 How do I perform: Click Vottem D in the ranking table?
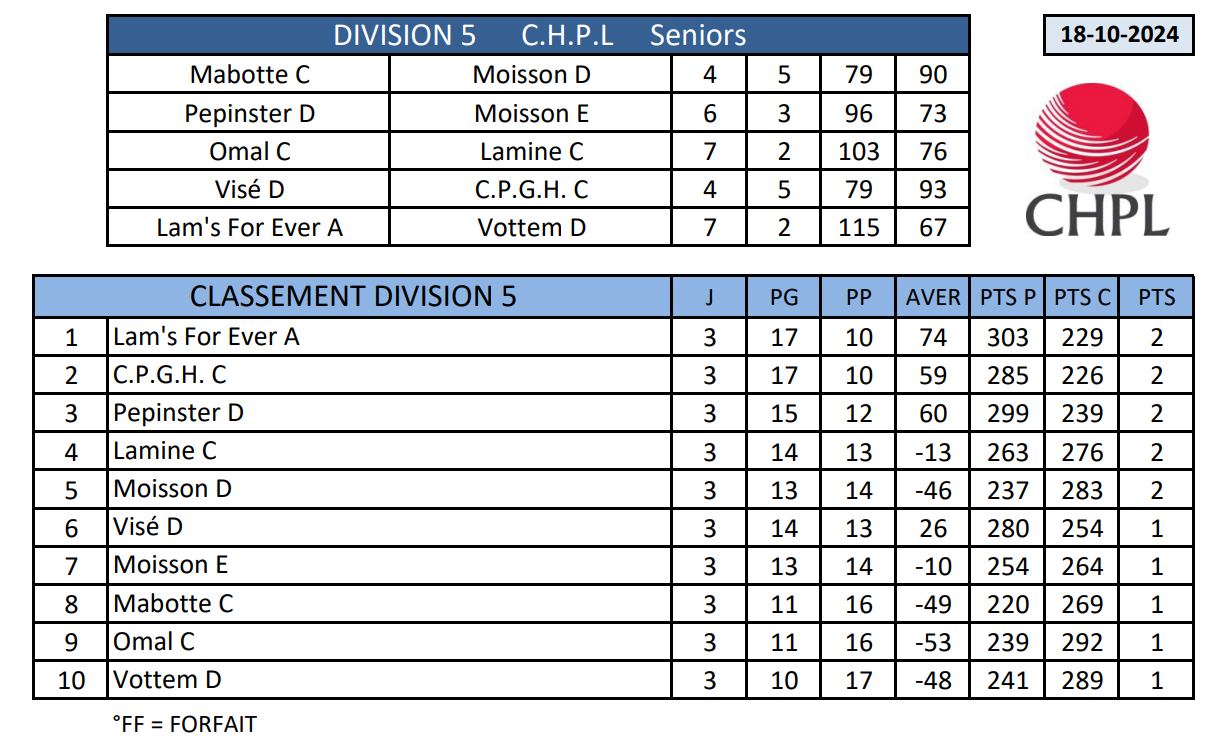click(168, 680)
